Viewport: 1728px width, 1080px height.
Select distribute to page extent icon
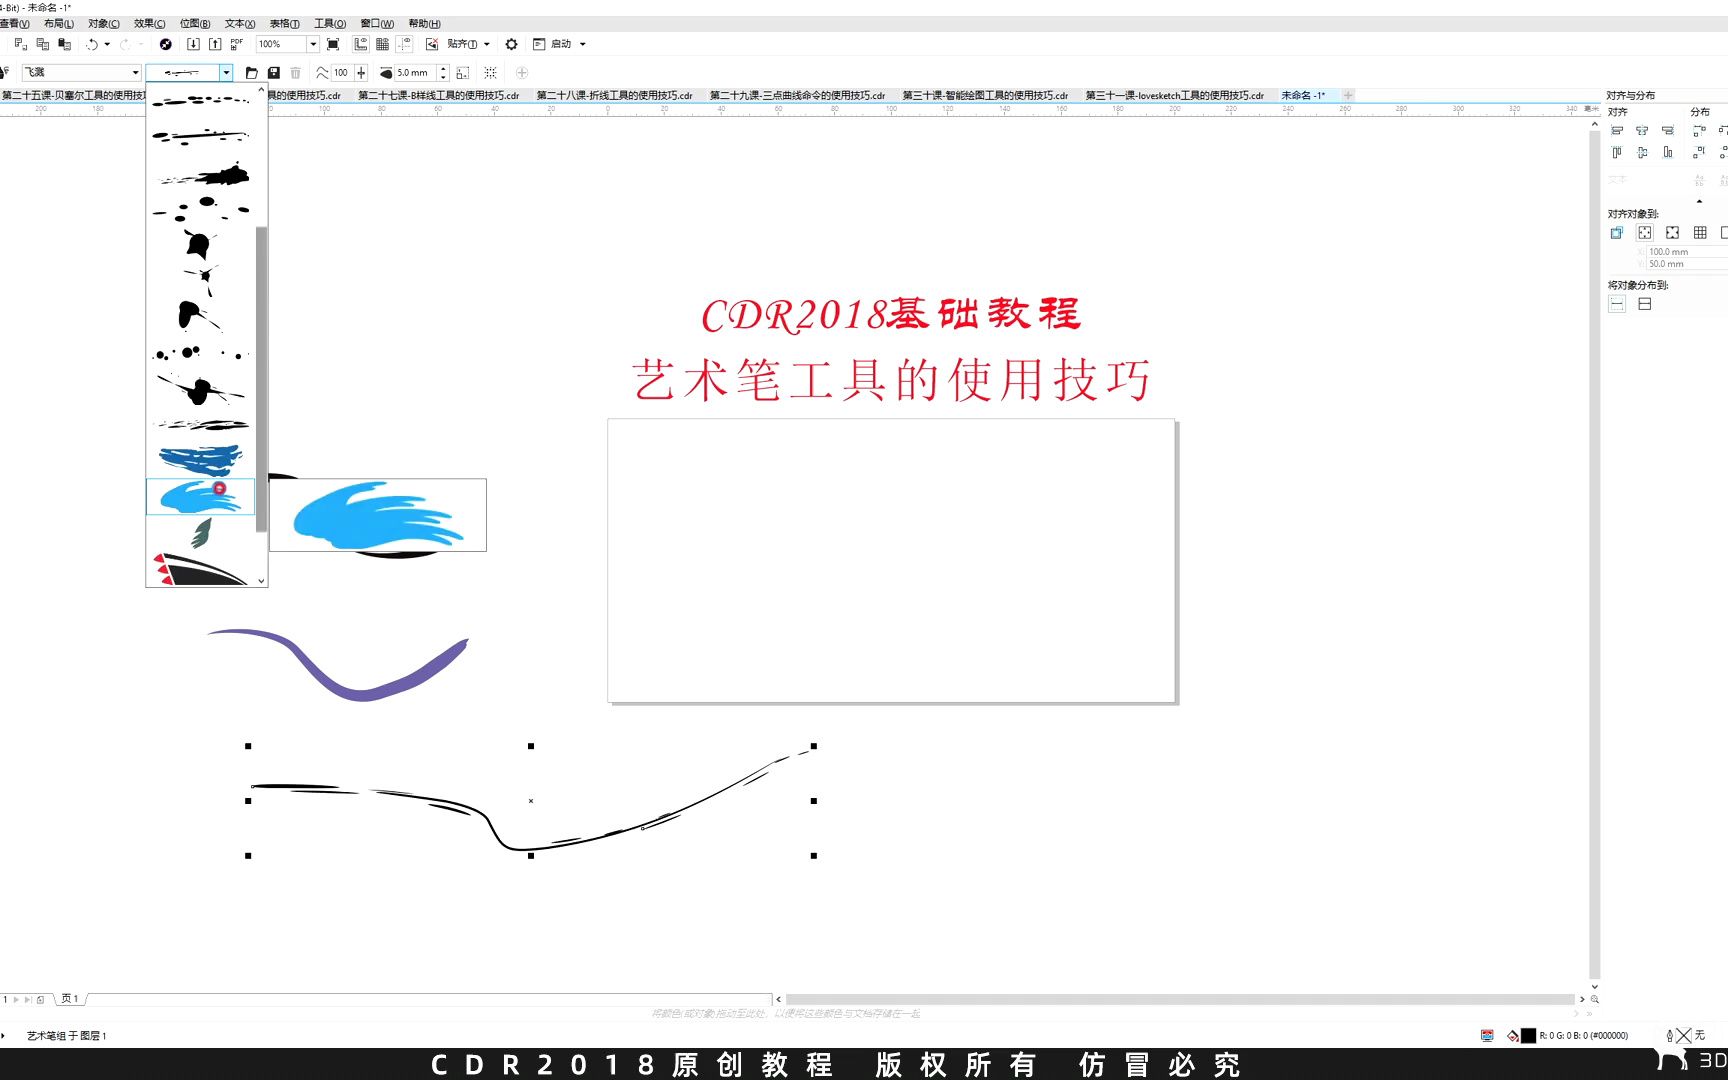(x=1645, y=304)
